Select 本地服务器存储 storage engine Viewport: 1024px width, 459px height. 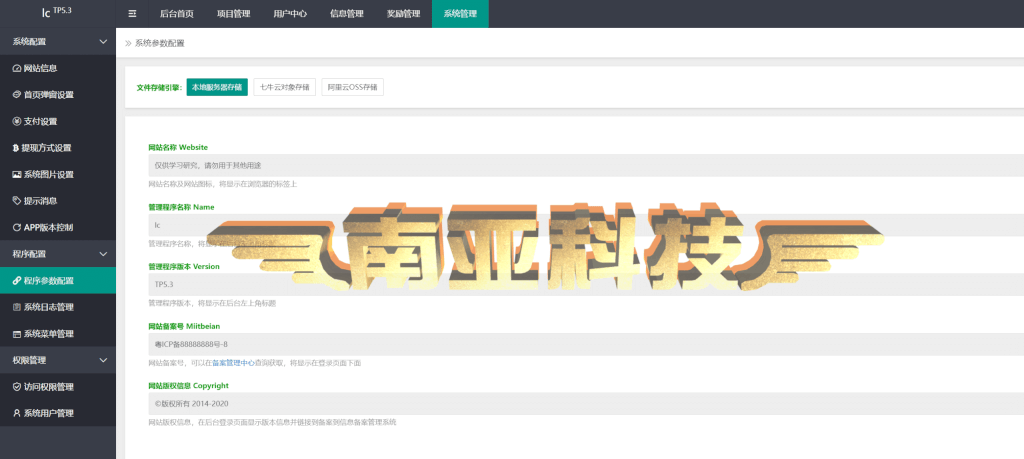pyautogui.click(x=217, y=87)
